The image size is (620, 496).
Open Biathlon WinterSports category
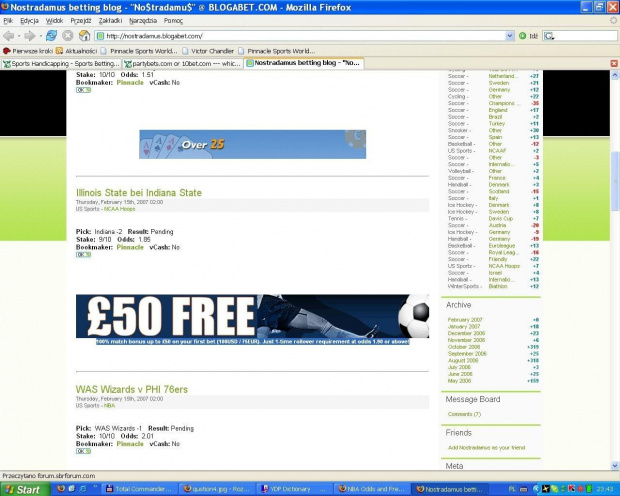click(498, 286)
